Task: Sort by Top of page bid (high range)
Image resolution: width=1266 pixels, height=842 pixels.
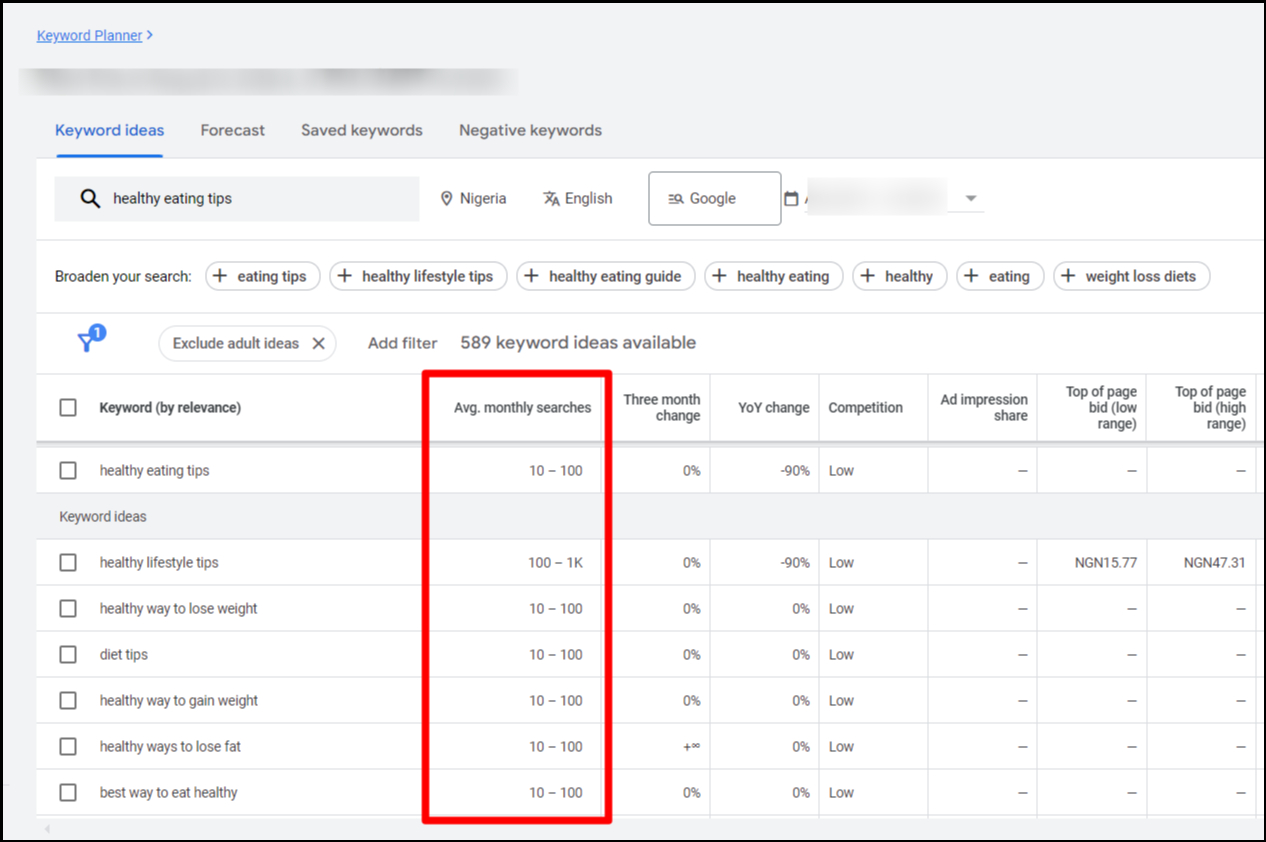Action: (x=1210, y=407)
